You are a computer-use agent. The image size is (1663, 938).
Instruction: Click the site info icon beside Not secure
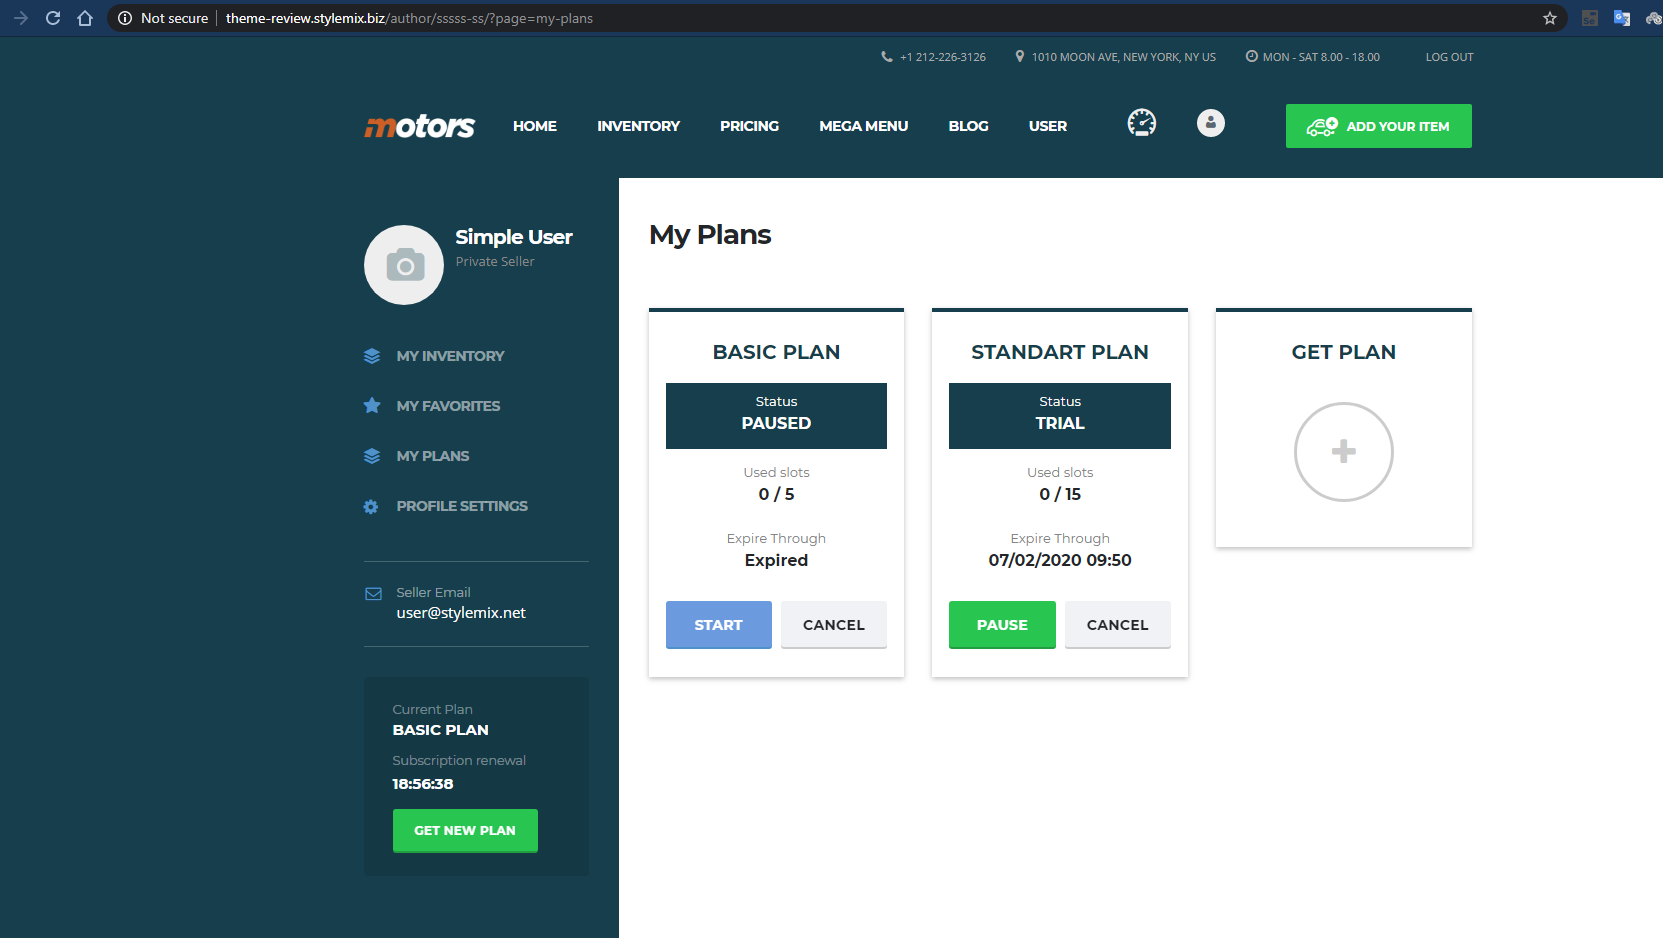[x=125, y=18]
